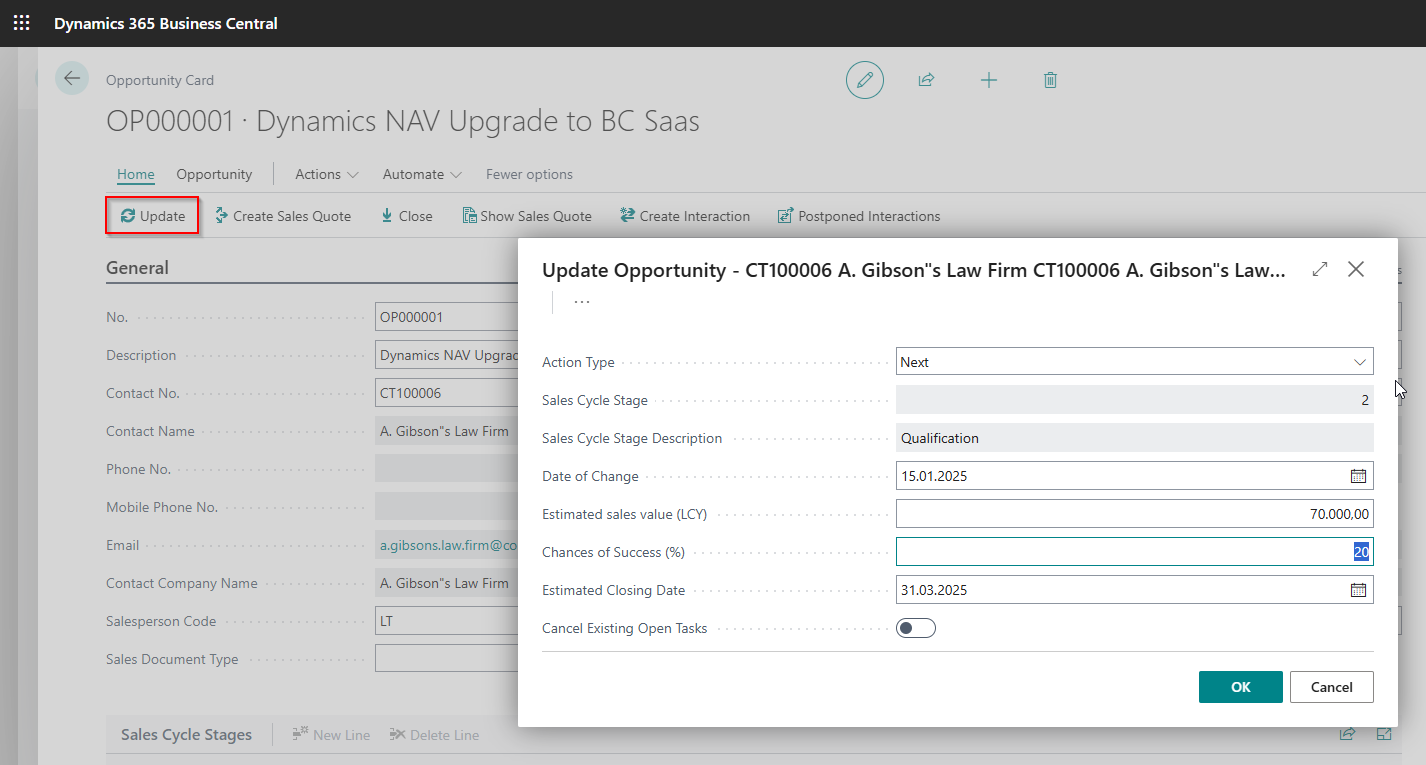The width and height of the screenshot is (1426, 765).
Task: Expand the dialog to full screen
Action: pos(1320,269)
